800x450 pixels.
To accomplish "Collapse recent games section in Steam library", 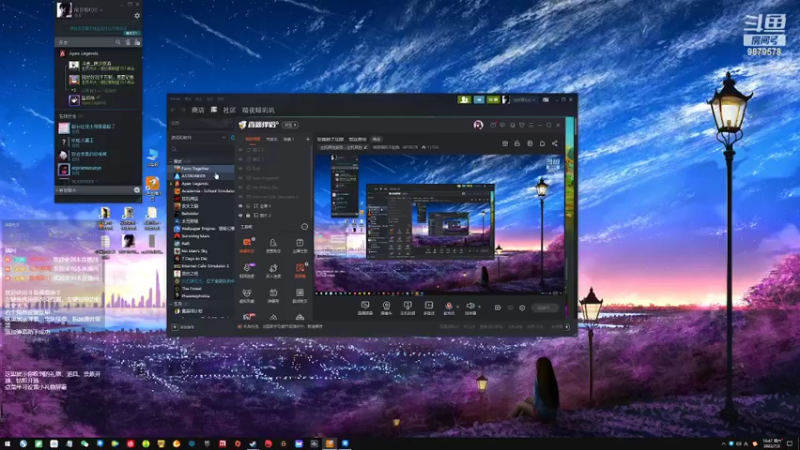I will [171, 161].
